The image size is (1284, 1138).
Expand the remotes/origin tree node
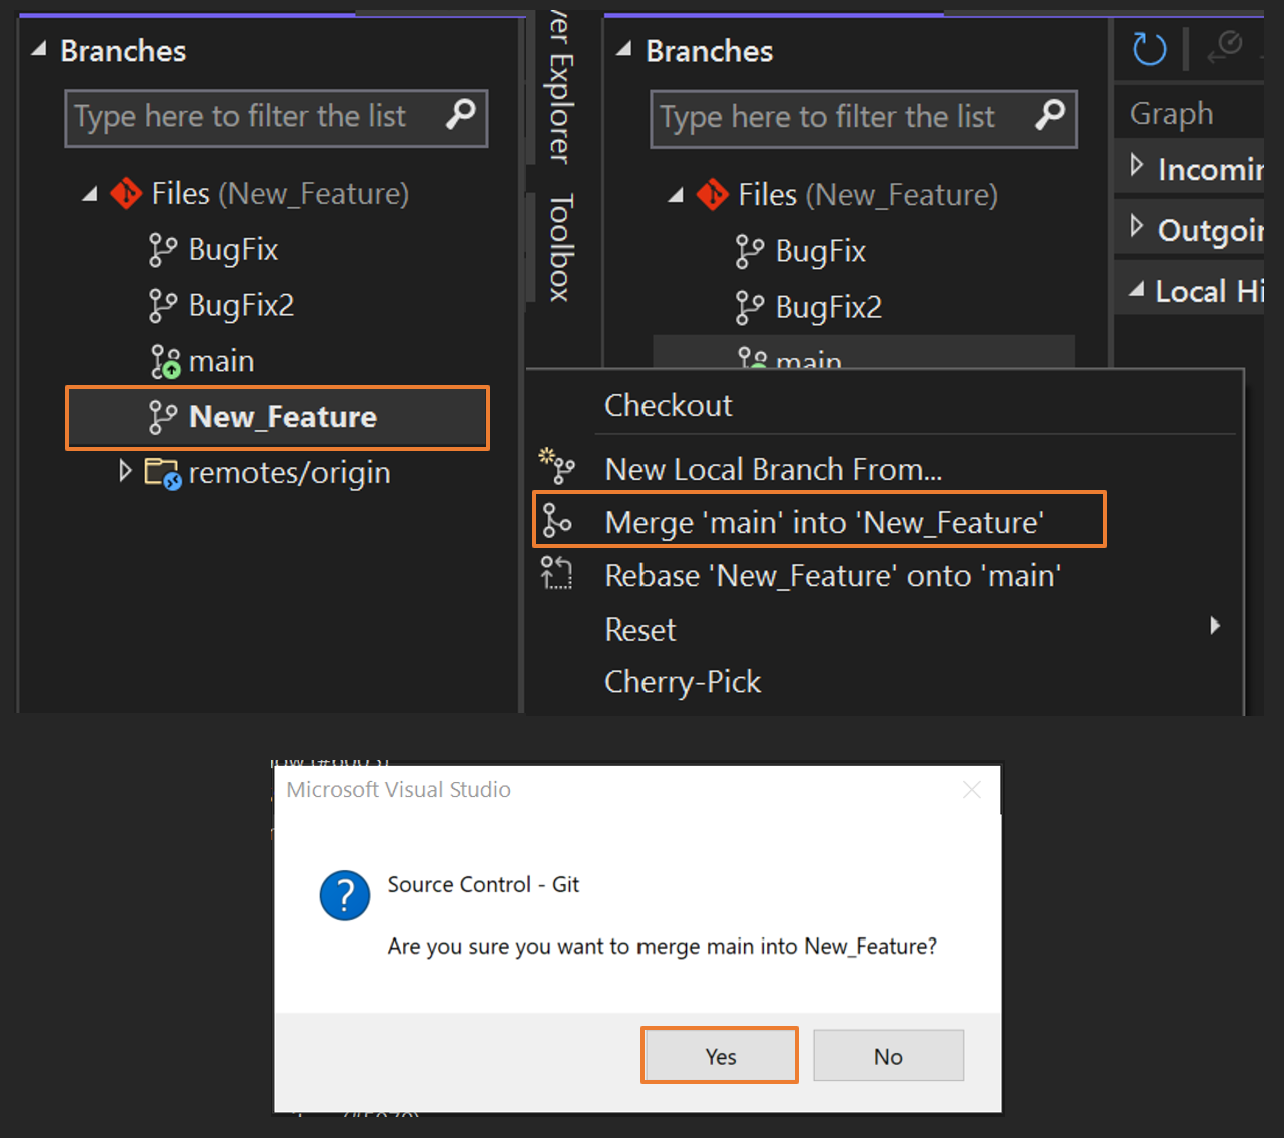124,472
